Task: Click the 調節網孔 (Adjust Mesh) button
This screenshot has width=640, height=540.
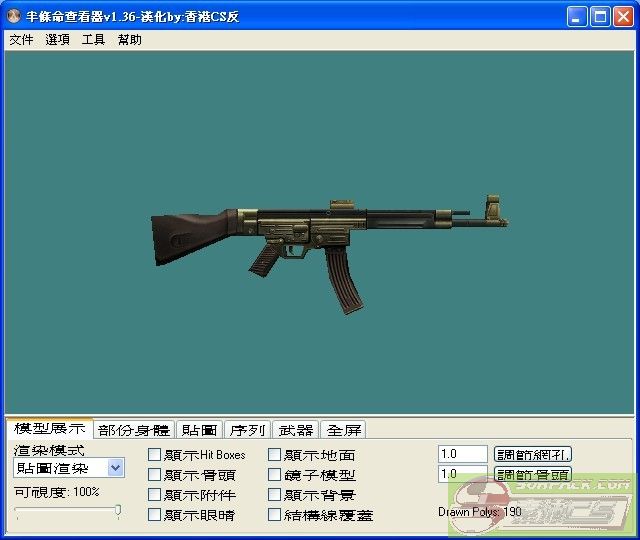Action: tap(533, 454)
